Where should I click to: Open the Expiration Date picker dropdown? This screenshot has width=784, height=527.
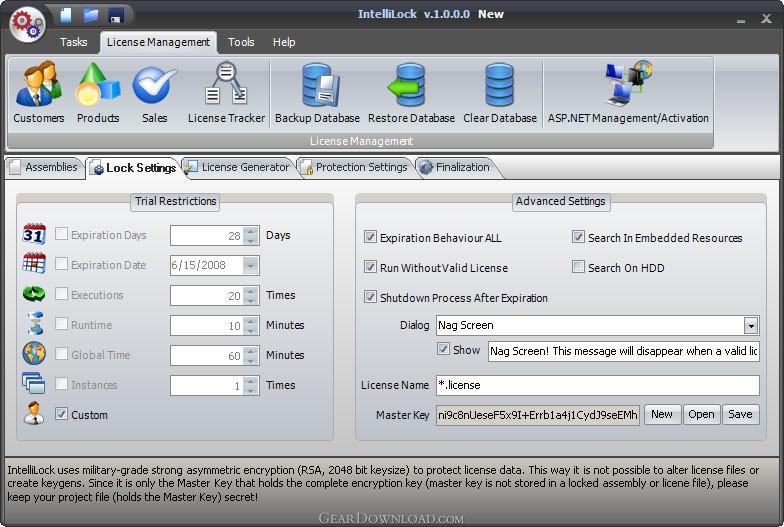(250, 266)
